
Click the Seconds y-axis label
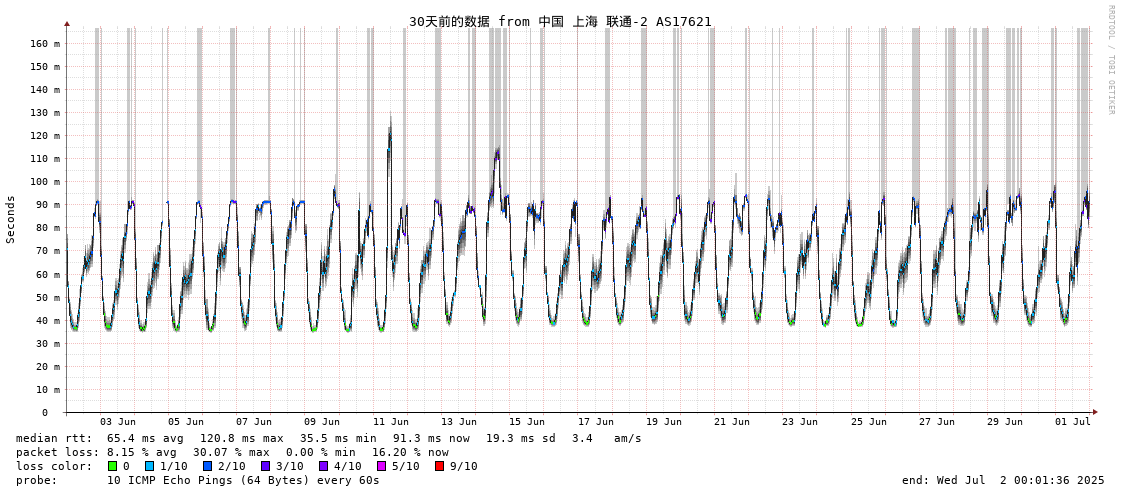tap(11, 219)
